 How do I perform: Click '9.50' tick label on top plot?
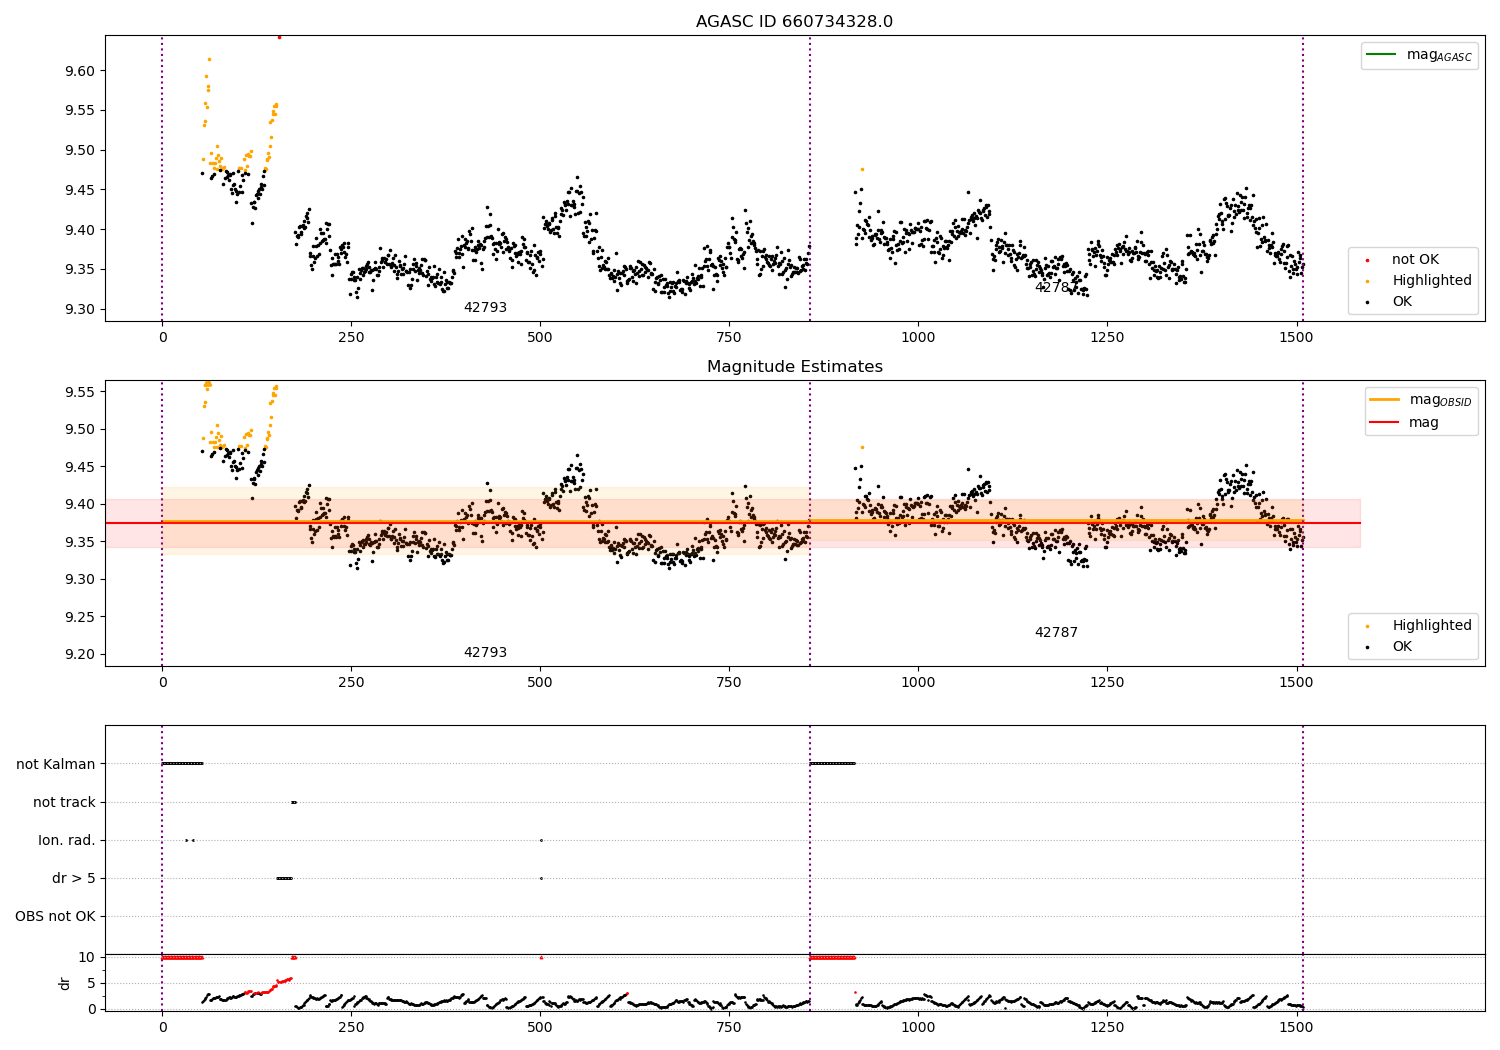(79, 151)
